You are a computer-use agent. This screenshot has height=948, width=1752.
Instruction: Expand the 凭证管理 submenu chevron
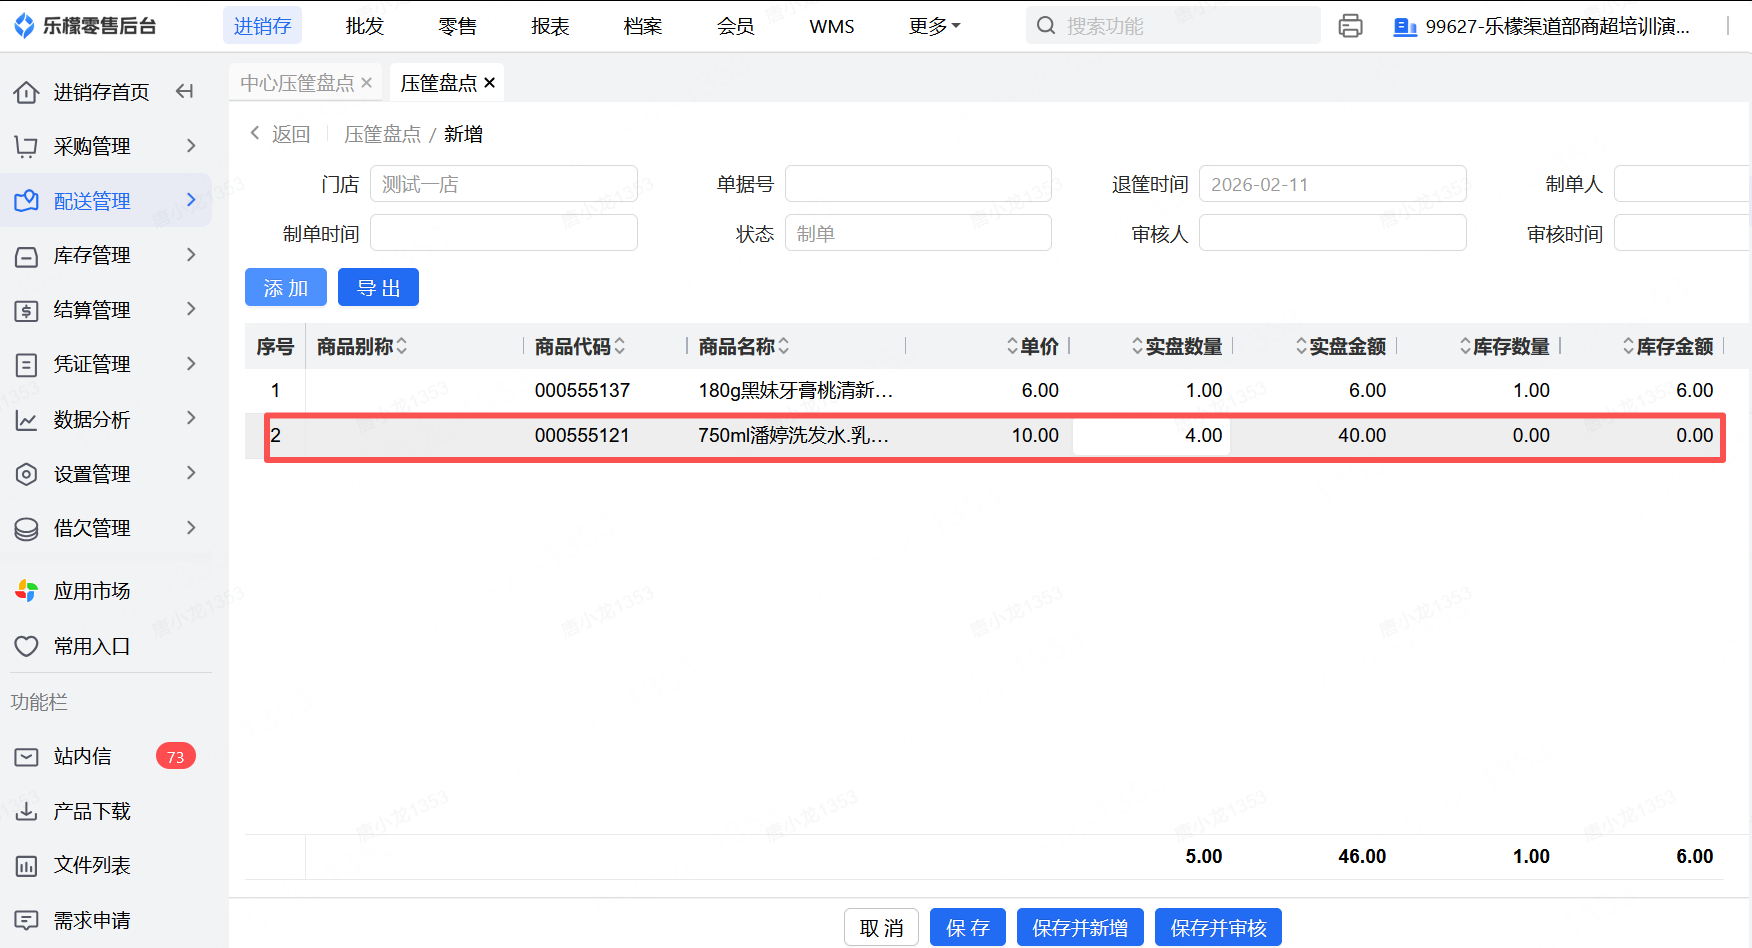191,364
